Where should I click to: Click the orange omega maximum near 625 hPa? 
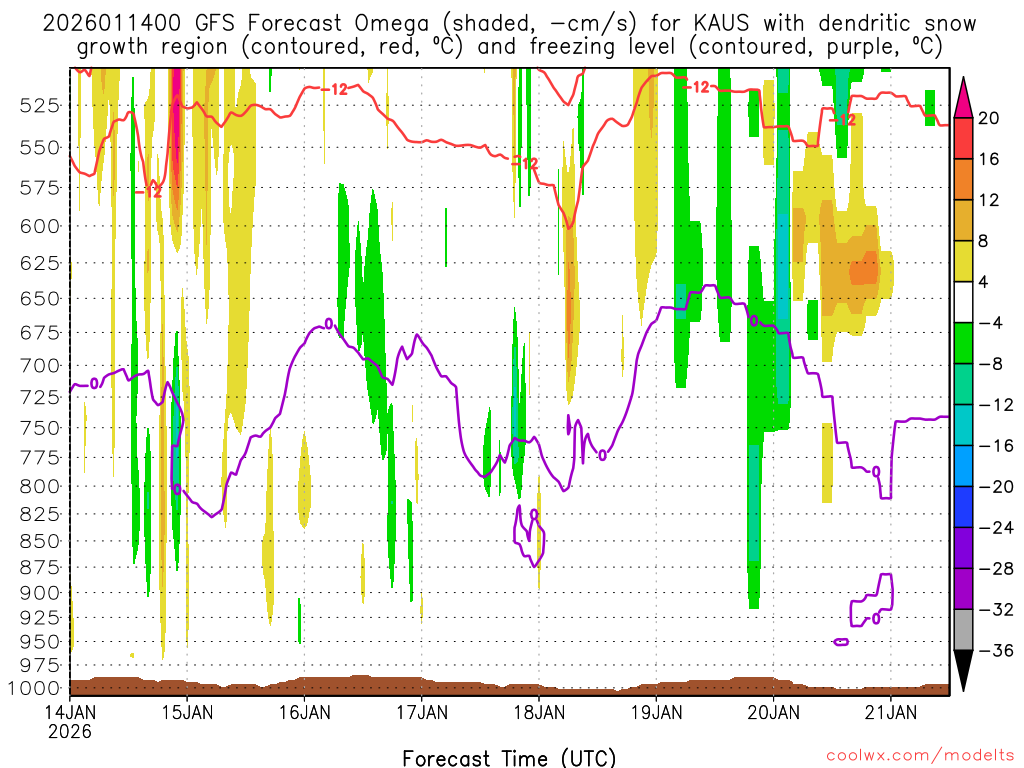(x=864, y=268)
